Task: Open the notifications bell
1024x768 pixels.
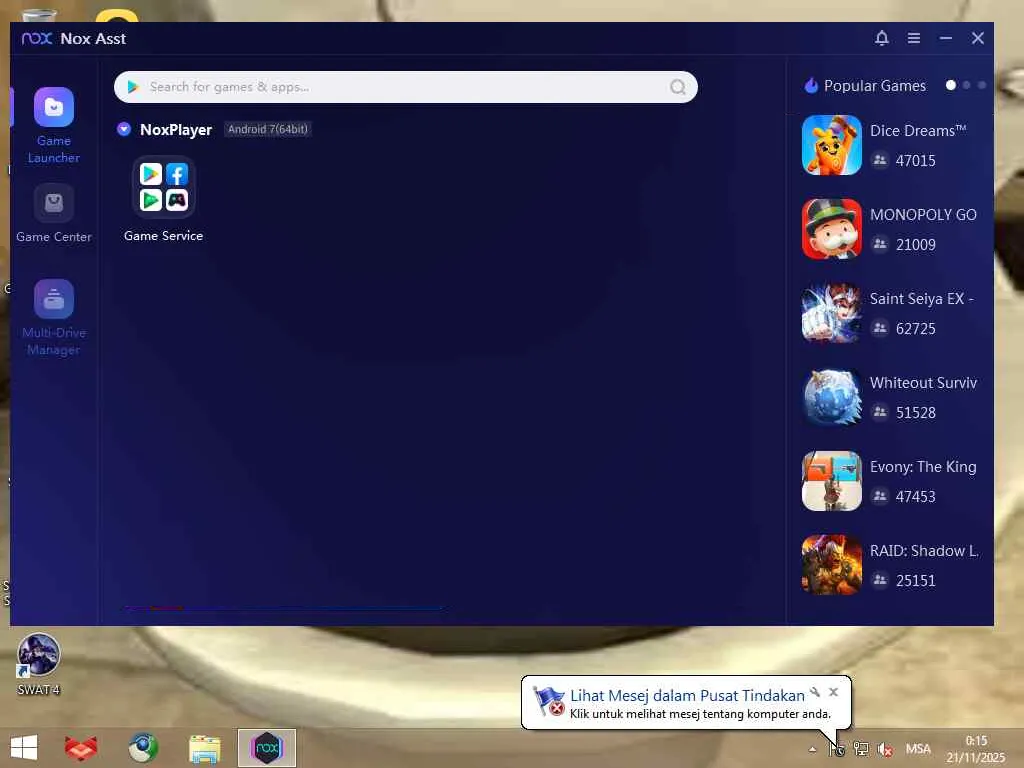Action: [882, 38]
